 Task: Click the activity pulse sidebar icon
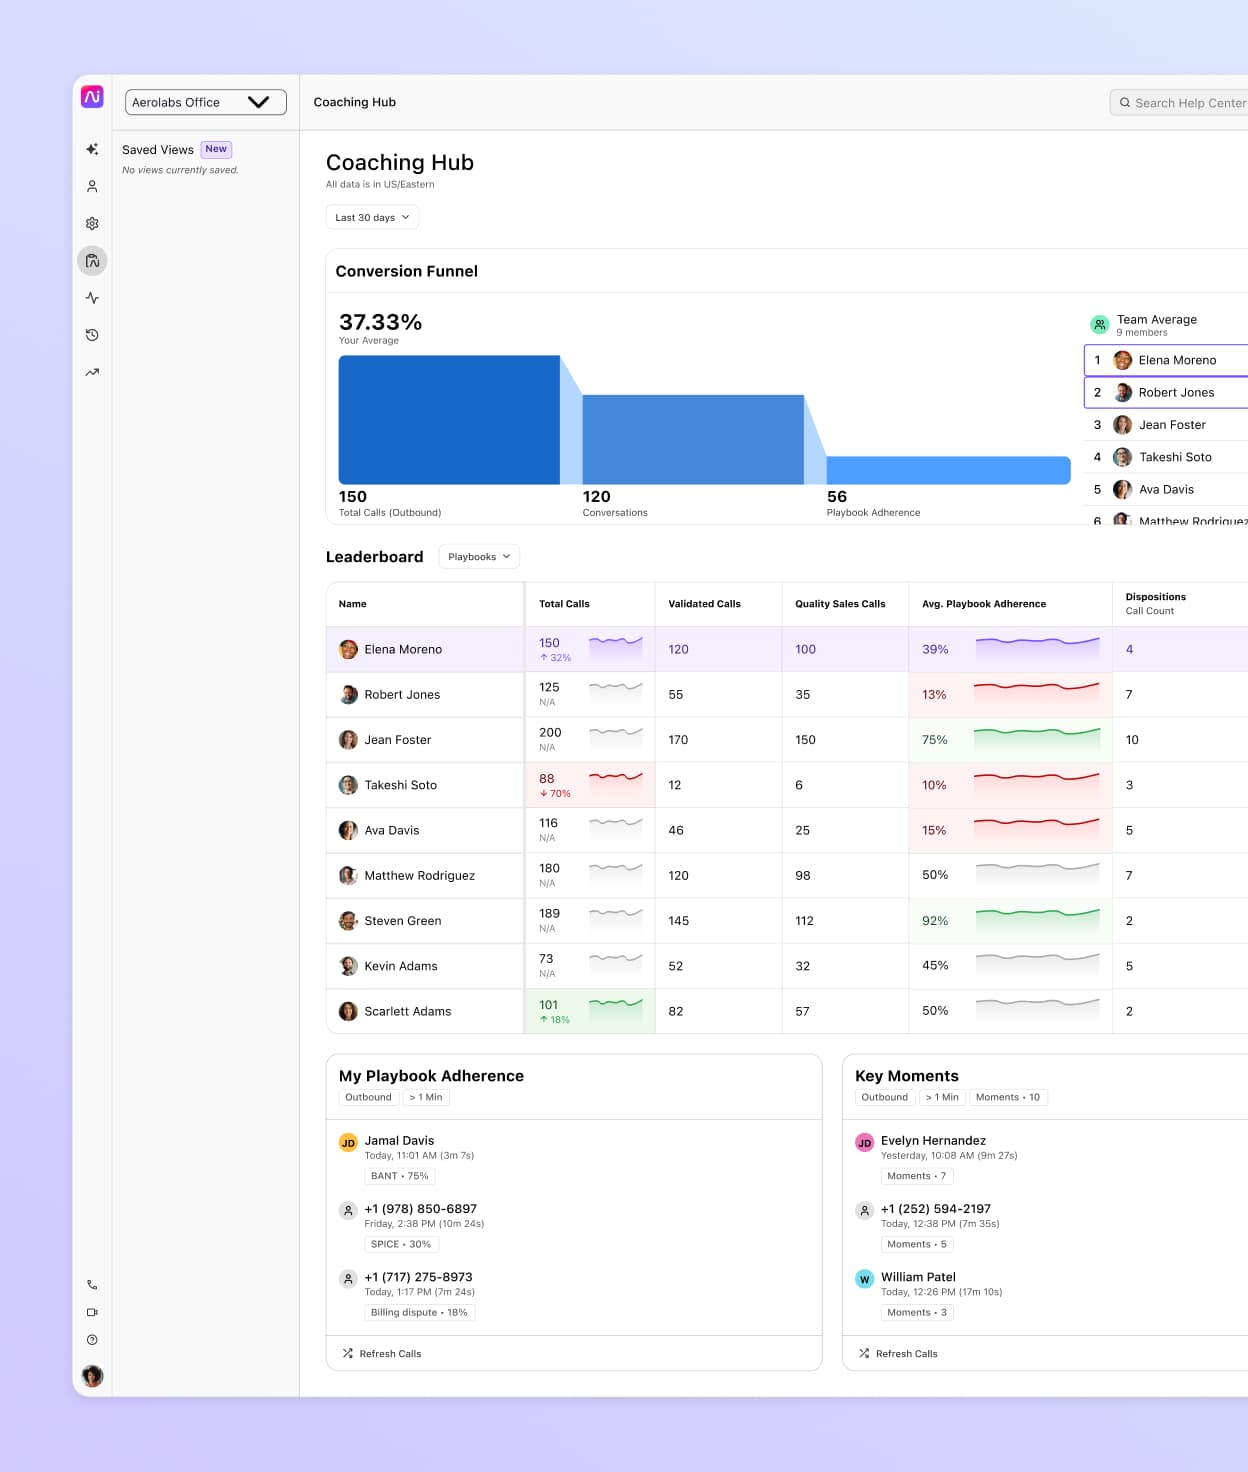(x=92, y=298)
